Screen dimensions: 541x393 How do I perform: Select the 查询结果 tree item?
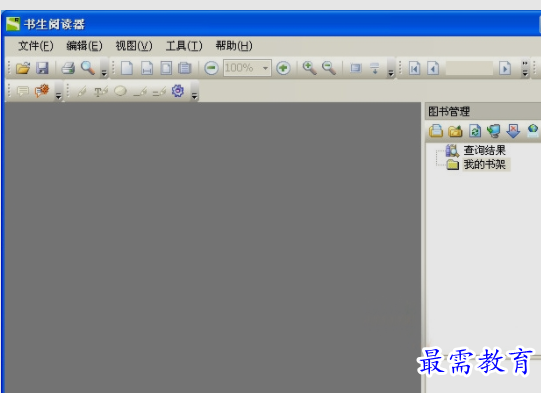484,150
